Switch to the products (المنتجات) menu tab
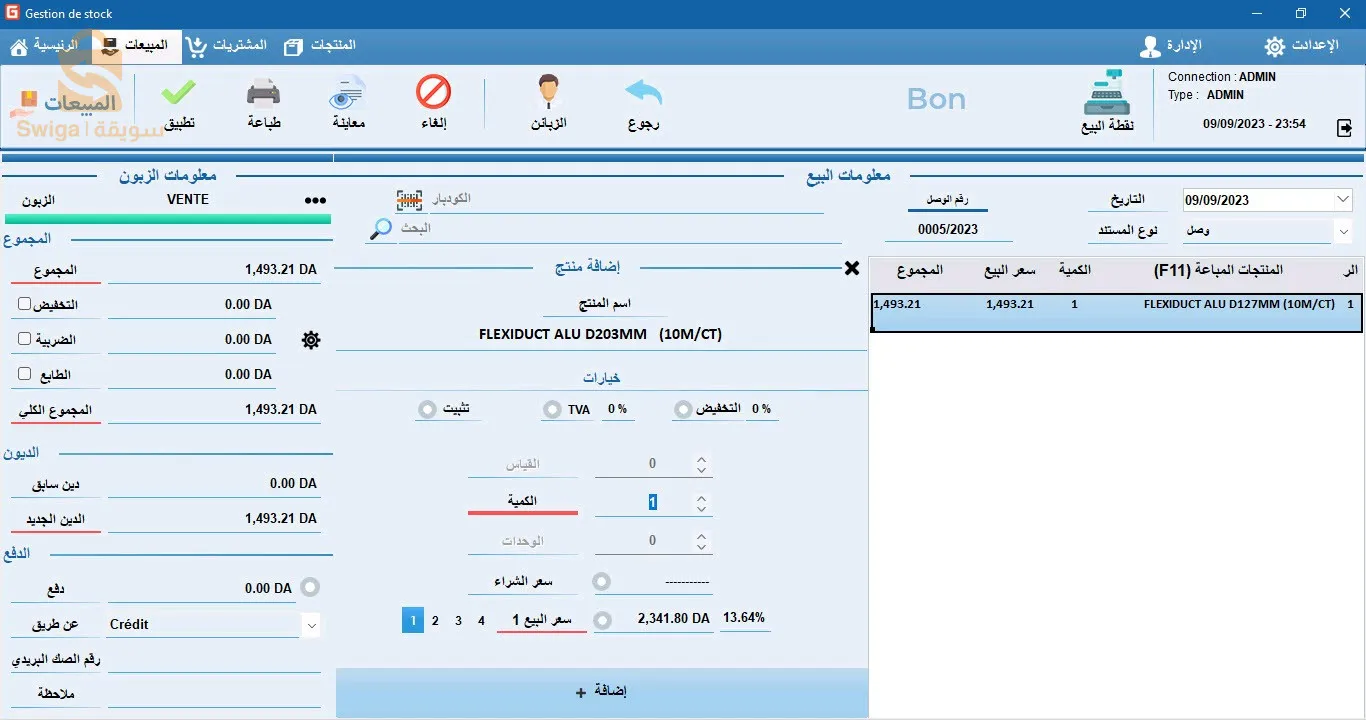Viewport: 1366px width, 720px height. click(x=320, y=46)
